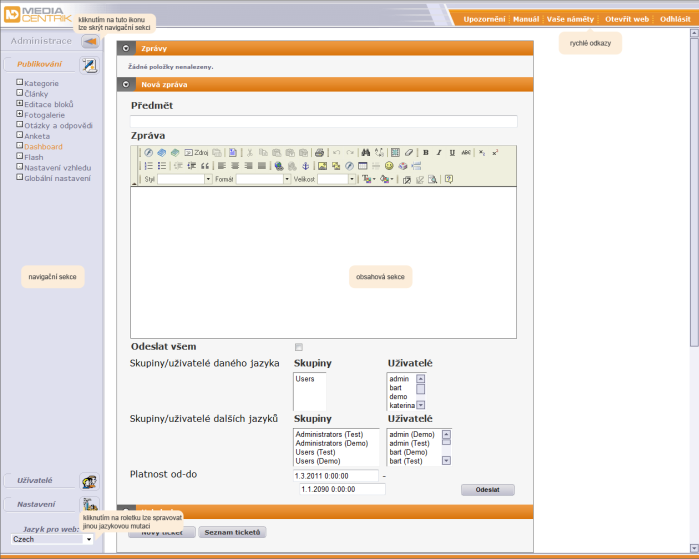
Task: Open the background color picker
Action: coord(386,179)
